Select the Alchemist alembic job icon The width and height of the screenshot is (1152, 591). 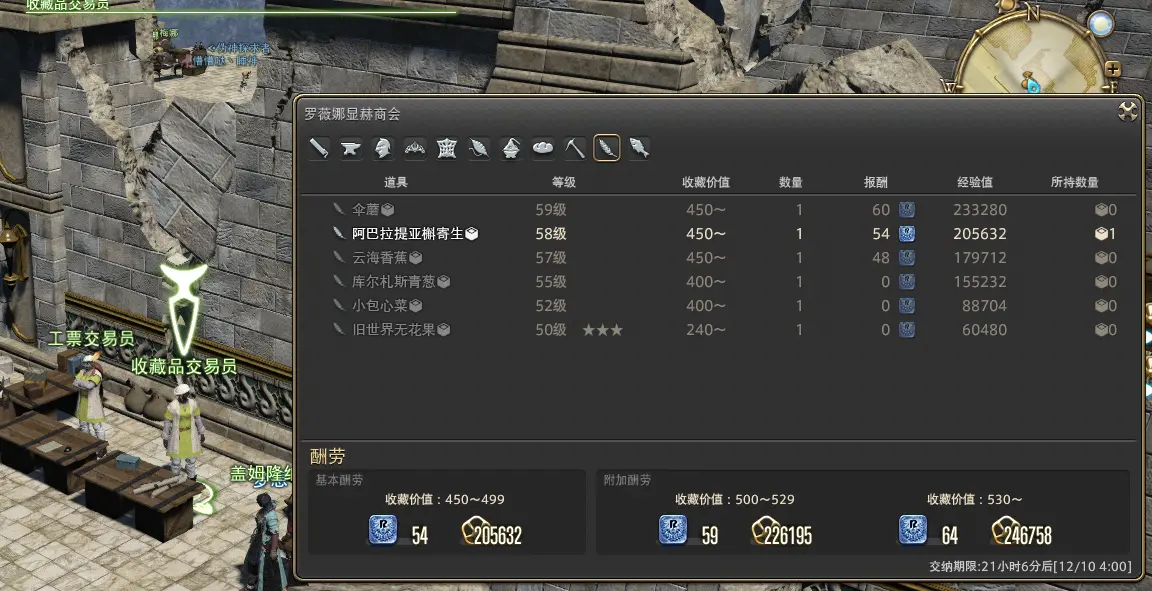[511, 148]
